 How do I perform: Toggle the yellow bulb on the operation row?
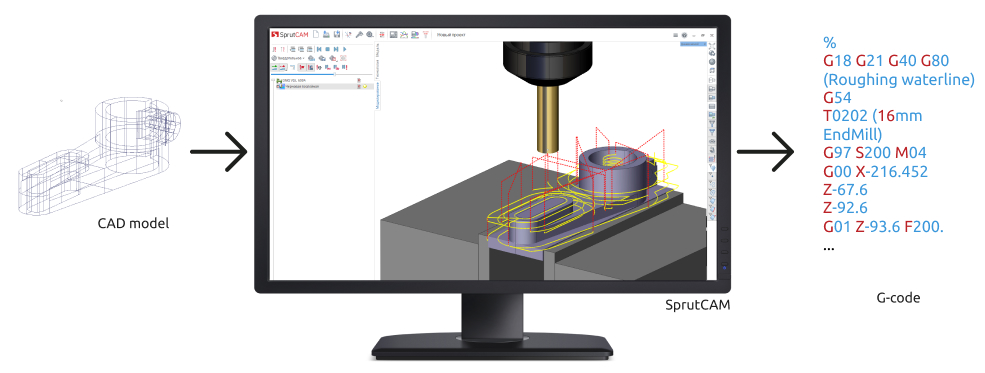(365, 86)
